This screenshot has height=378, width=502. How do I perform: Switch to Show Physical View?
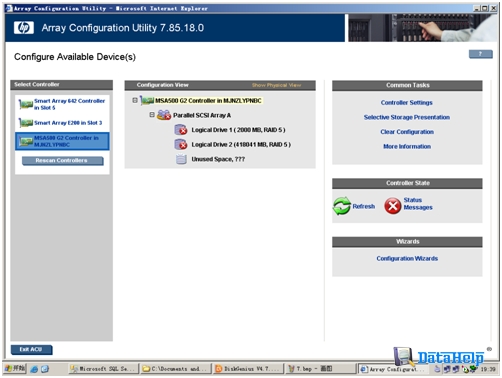276,85
